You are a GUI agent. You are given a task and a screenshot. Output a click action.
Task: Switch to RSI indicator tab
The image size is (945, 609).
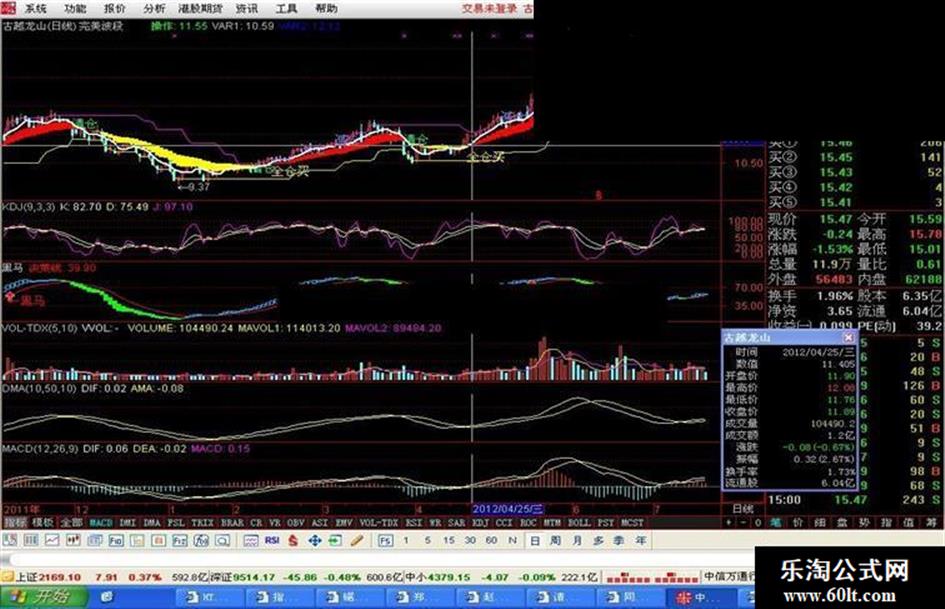pos(413,523)
